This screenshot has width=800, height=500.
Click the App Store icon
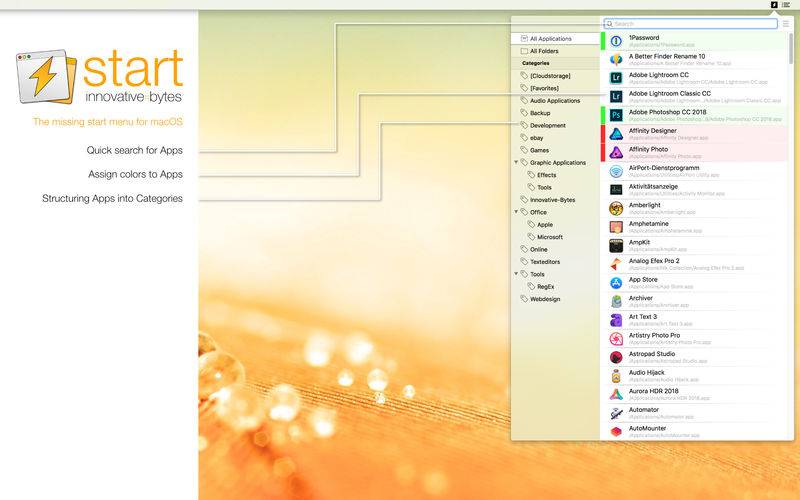pos(616,283)
